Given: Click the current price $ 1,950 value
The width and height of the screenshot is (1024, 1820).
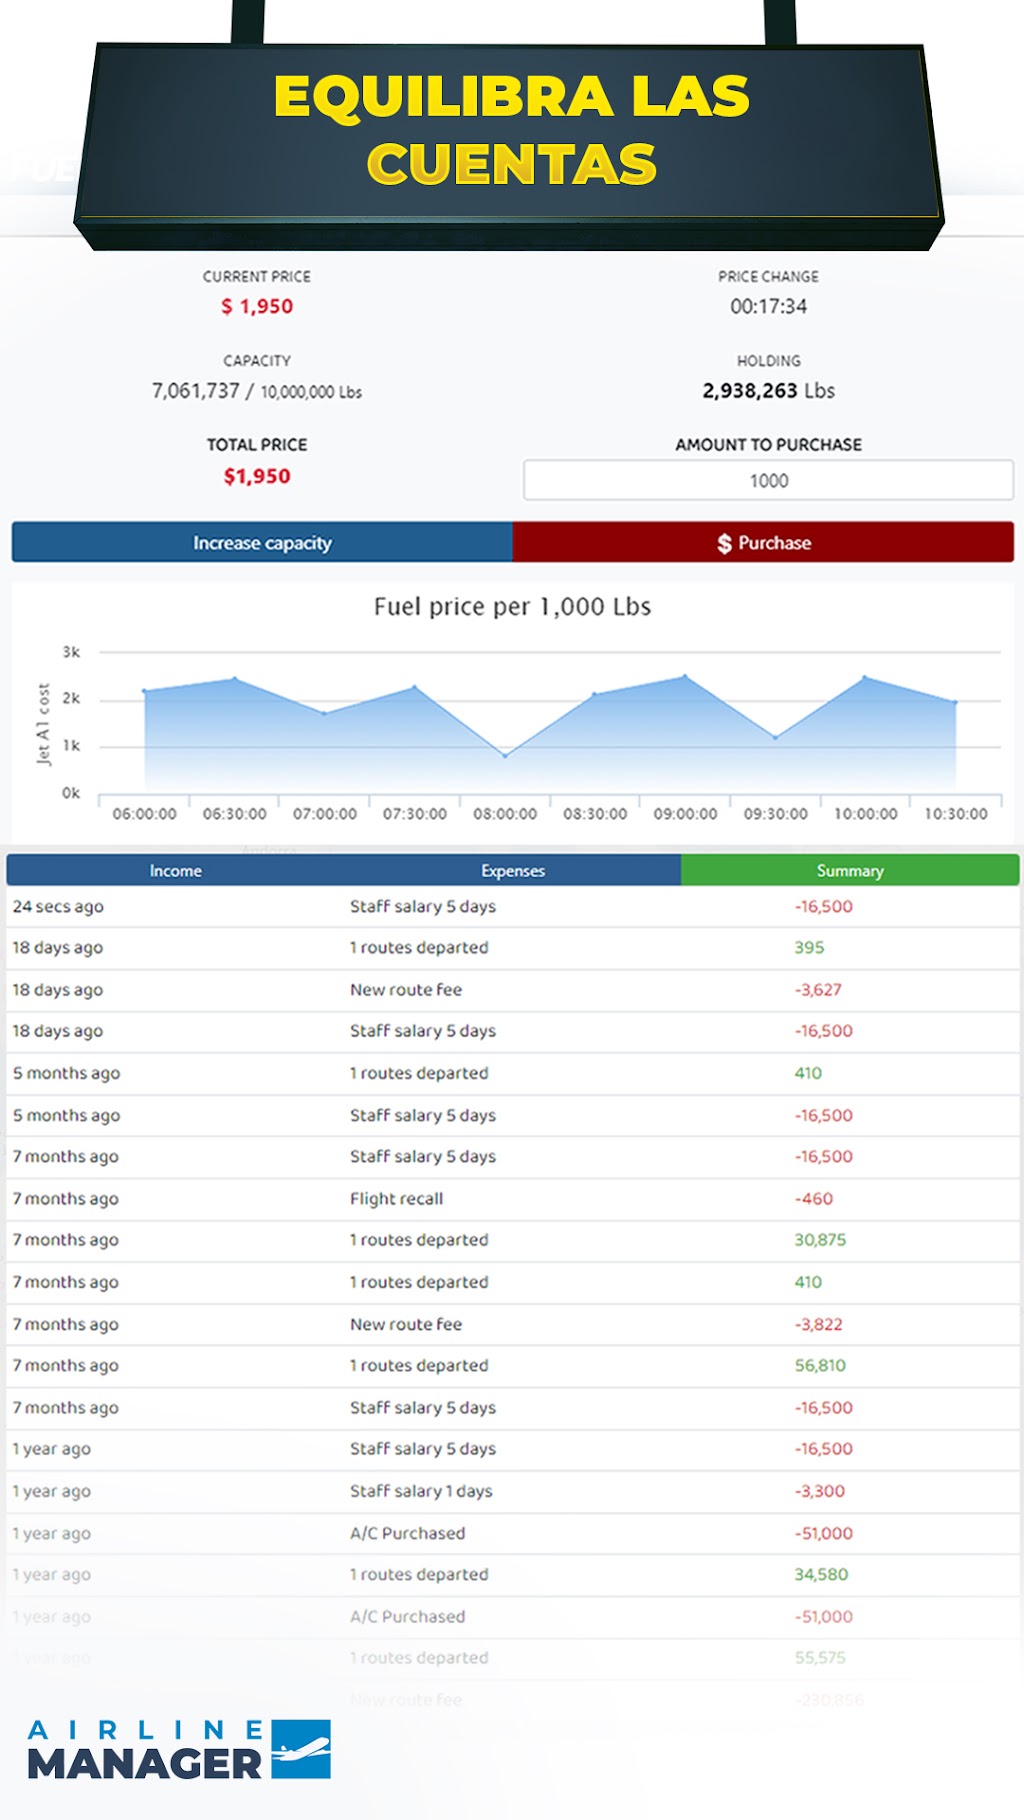Looking at the screenshot, I should click(257, 307).
